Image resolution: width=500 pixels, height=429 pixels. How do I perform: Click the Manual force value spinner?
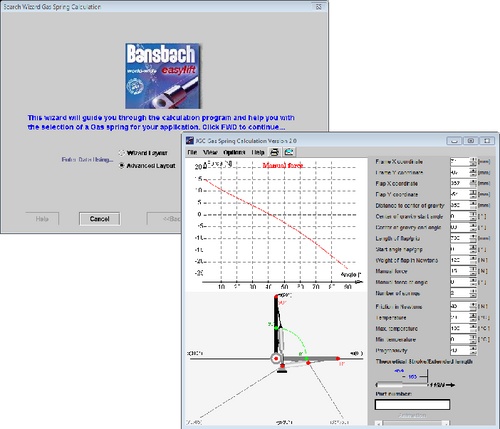pyautogui.click(x=473, y=271)
